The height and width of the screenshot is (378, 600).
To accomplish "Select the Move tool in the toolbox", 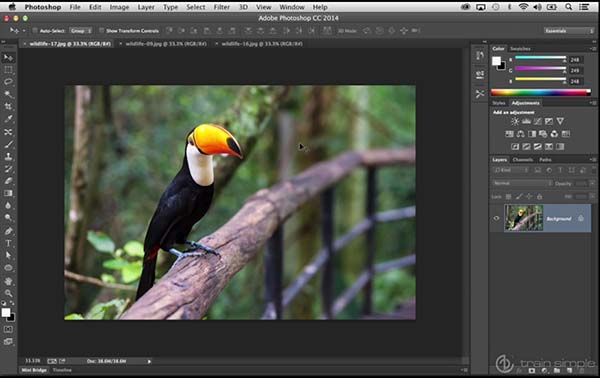I will (8, 57).
